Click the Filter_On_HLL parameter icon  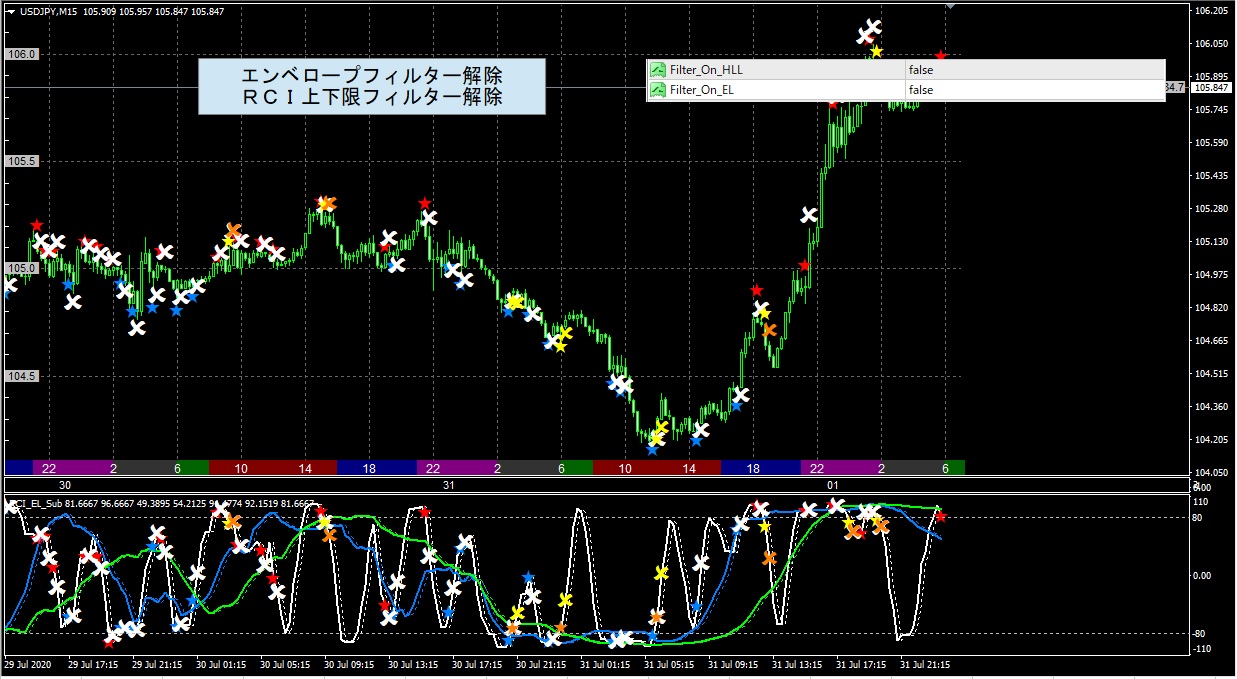click(658, 70)
